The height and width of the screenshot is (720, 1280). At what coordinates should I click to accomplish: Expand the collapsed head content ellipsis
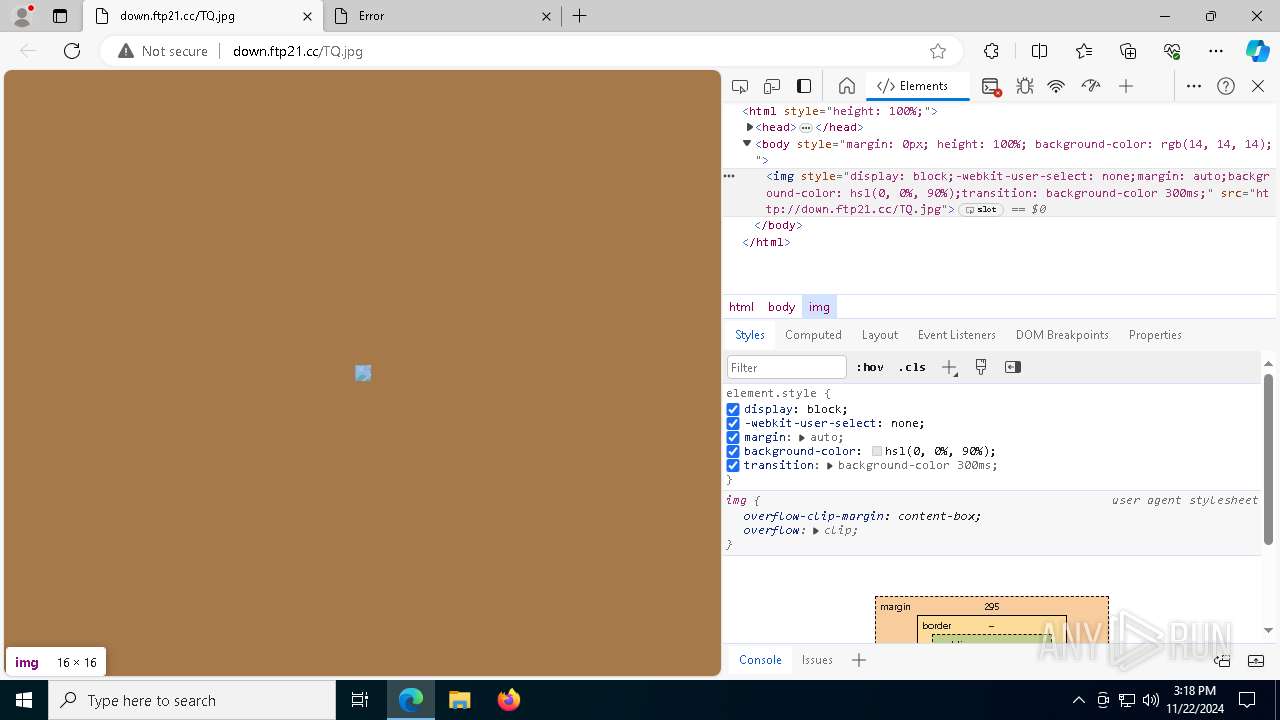point(806,128)
